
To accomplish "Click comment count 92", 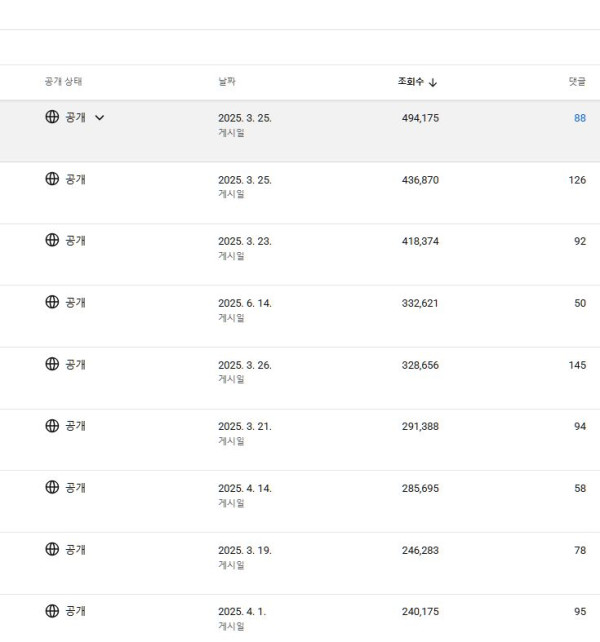I will [x=580, y=242].
